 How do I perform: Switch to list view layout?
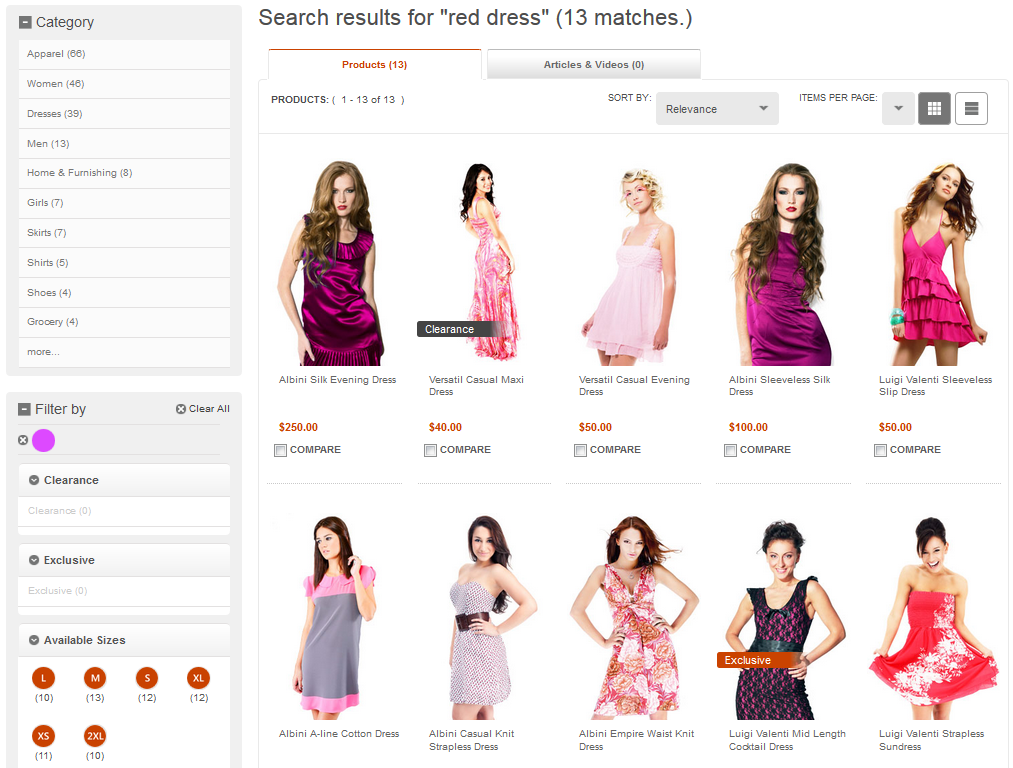click(x=970, y=108)
